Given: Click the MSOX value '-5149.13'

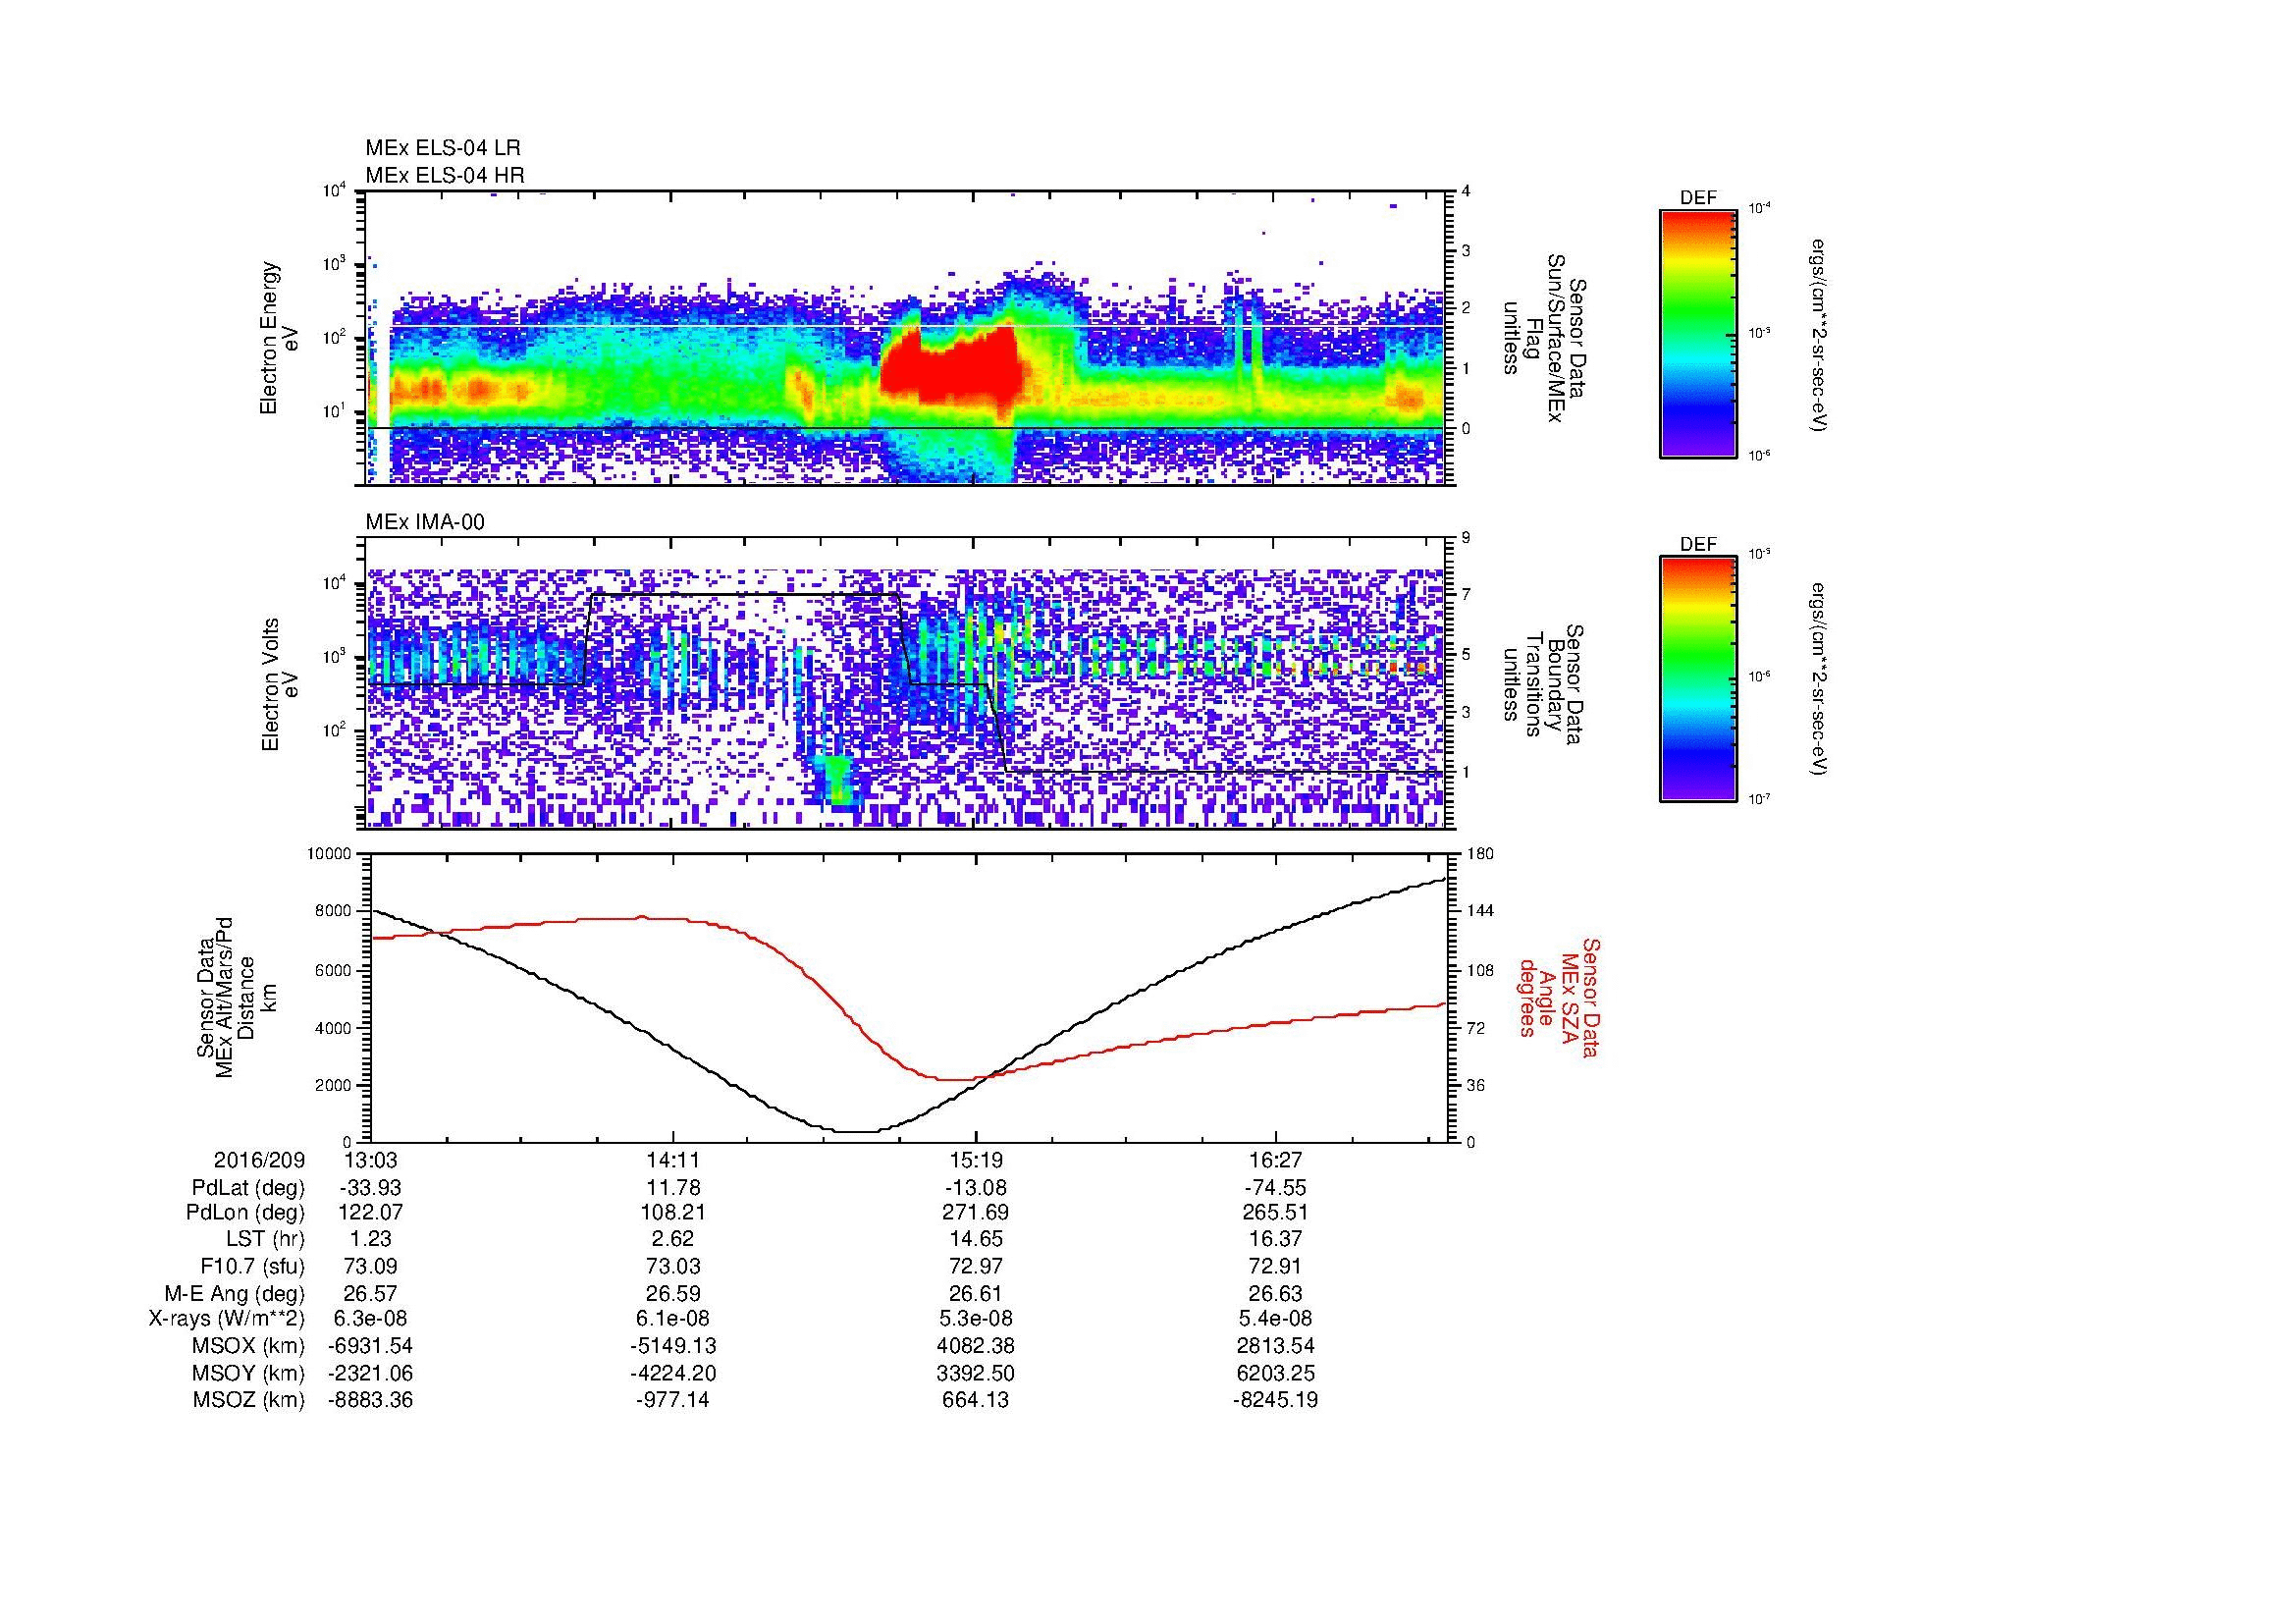Looking at the screenshot, I should click(x=673, y=1346).
